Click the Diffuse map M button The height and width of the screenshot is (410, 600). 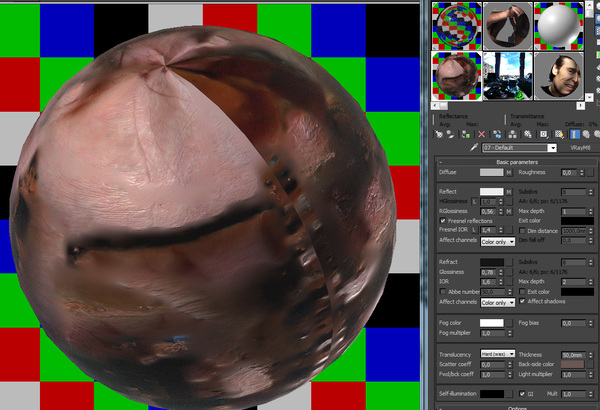[510, 172]
